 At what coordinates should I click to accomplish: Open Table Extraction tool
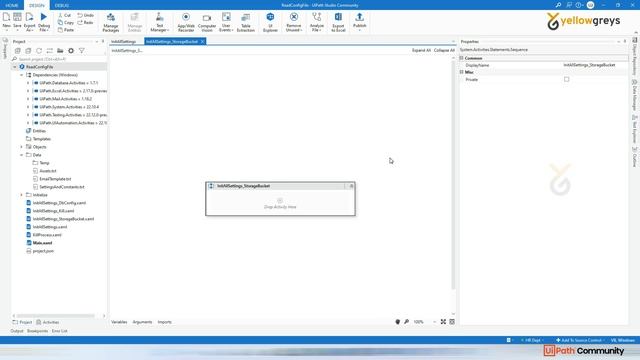click(246, 22)
